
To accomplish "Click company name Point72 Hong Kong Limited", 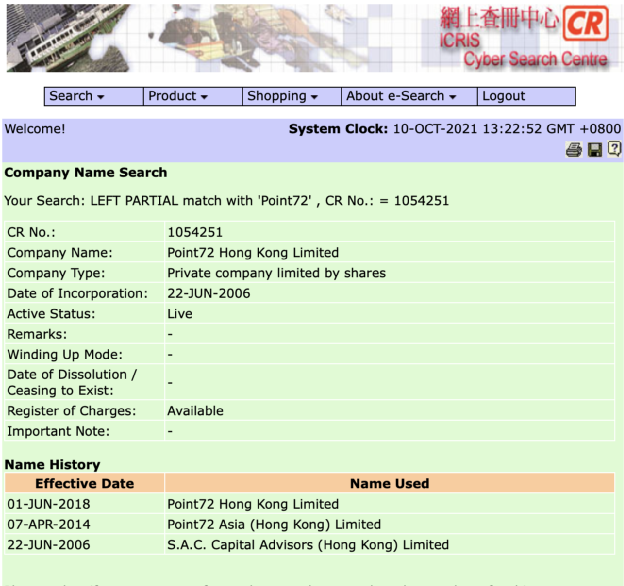I will point(253,253).
